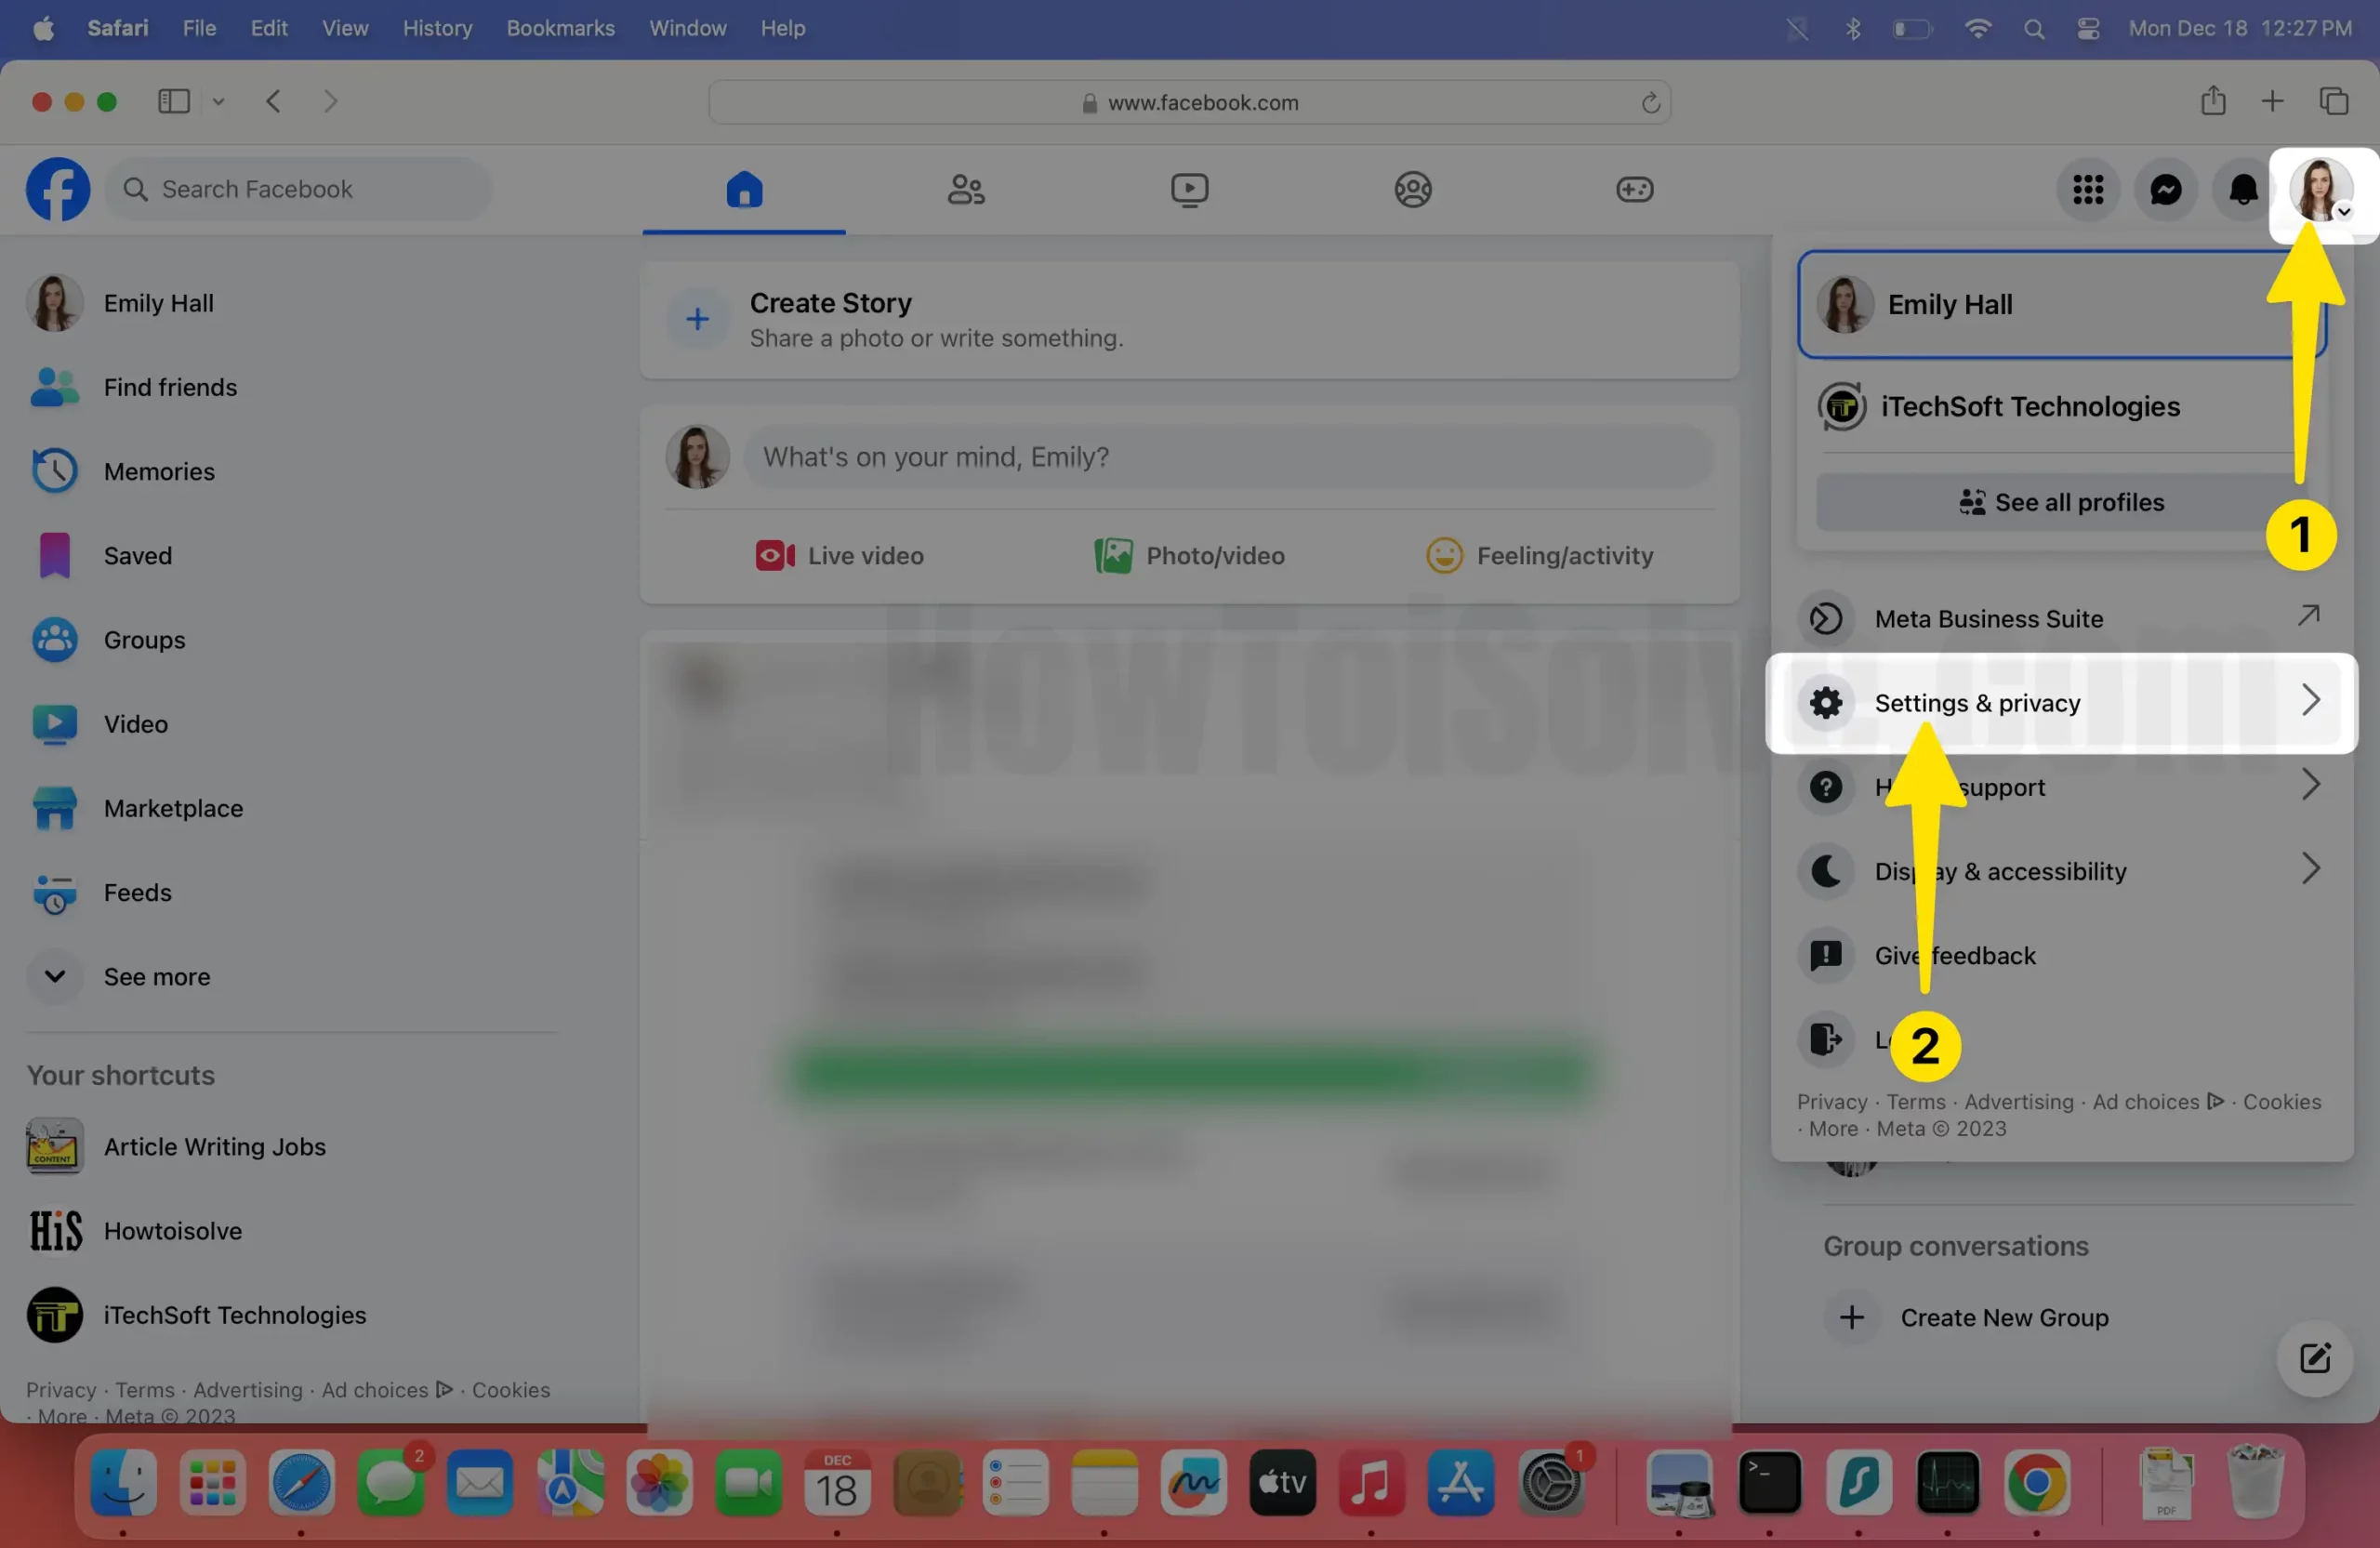Click the Safari Share icon
Screen dimensions: 2380x1548
(x=2213, y=101)
